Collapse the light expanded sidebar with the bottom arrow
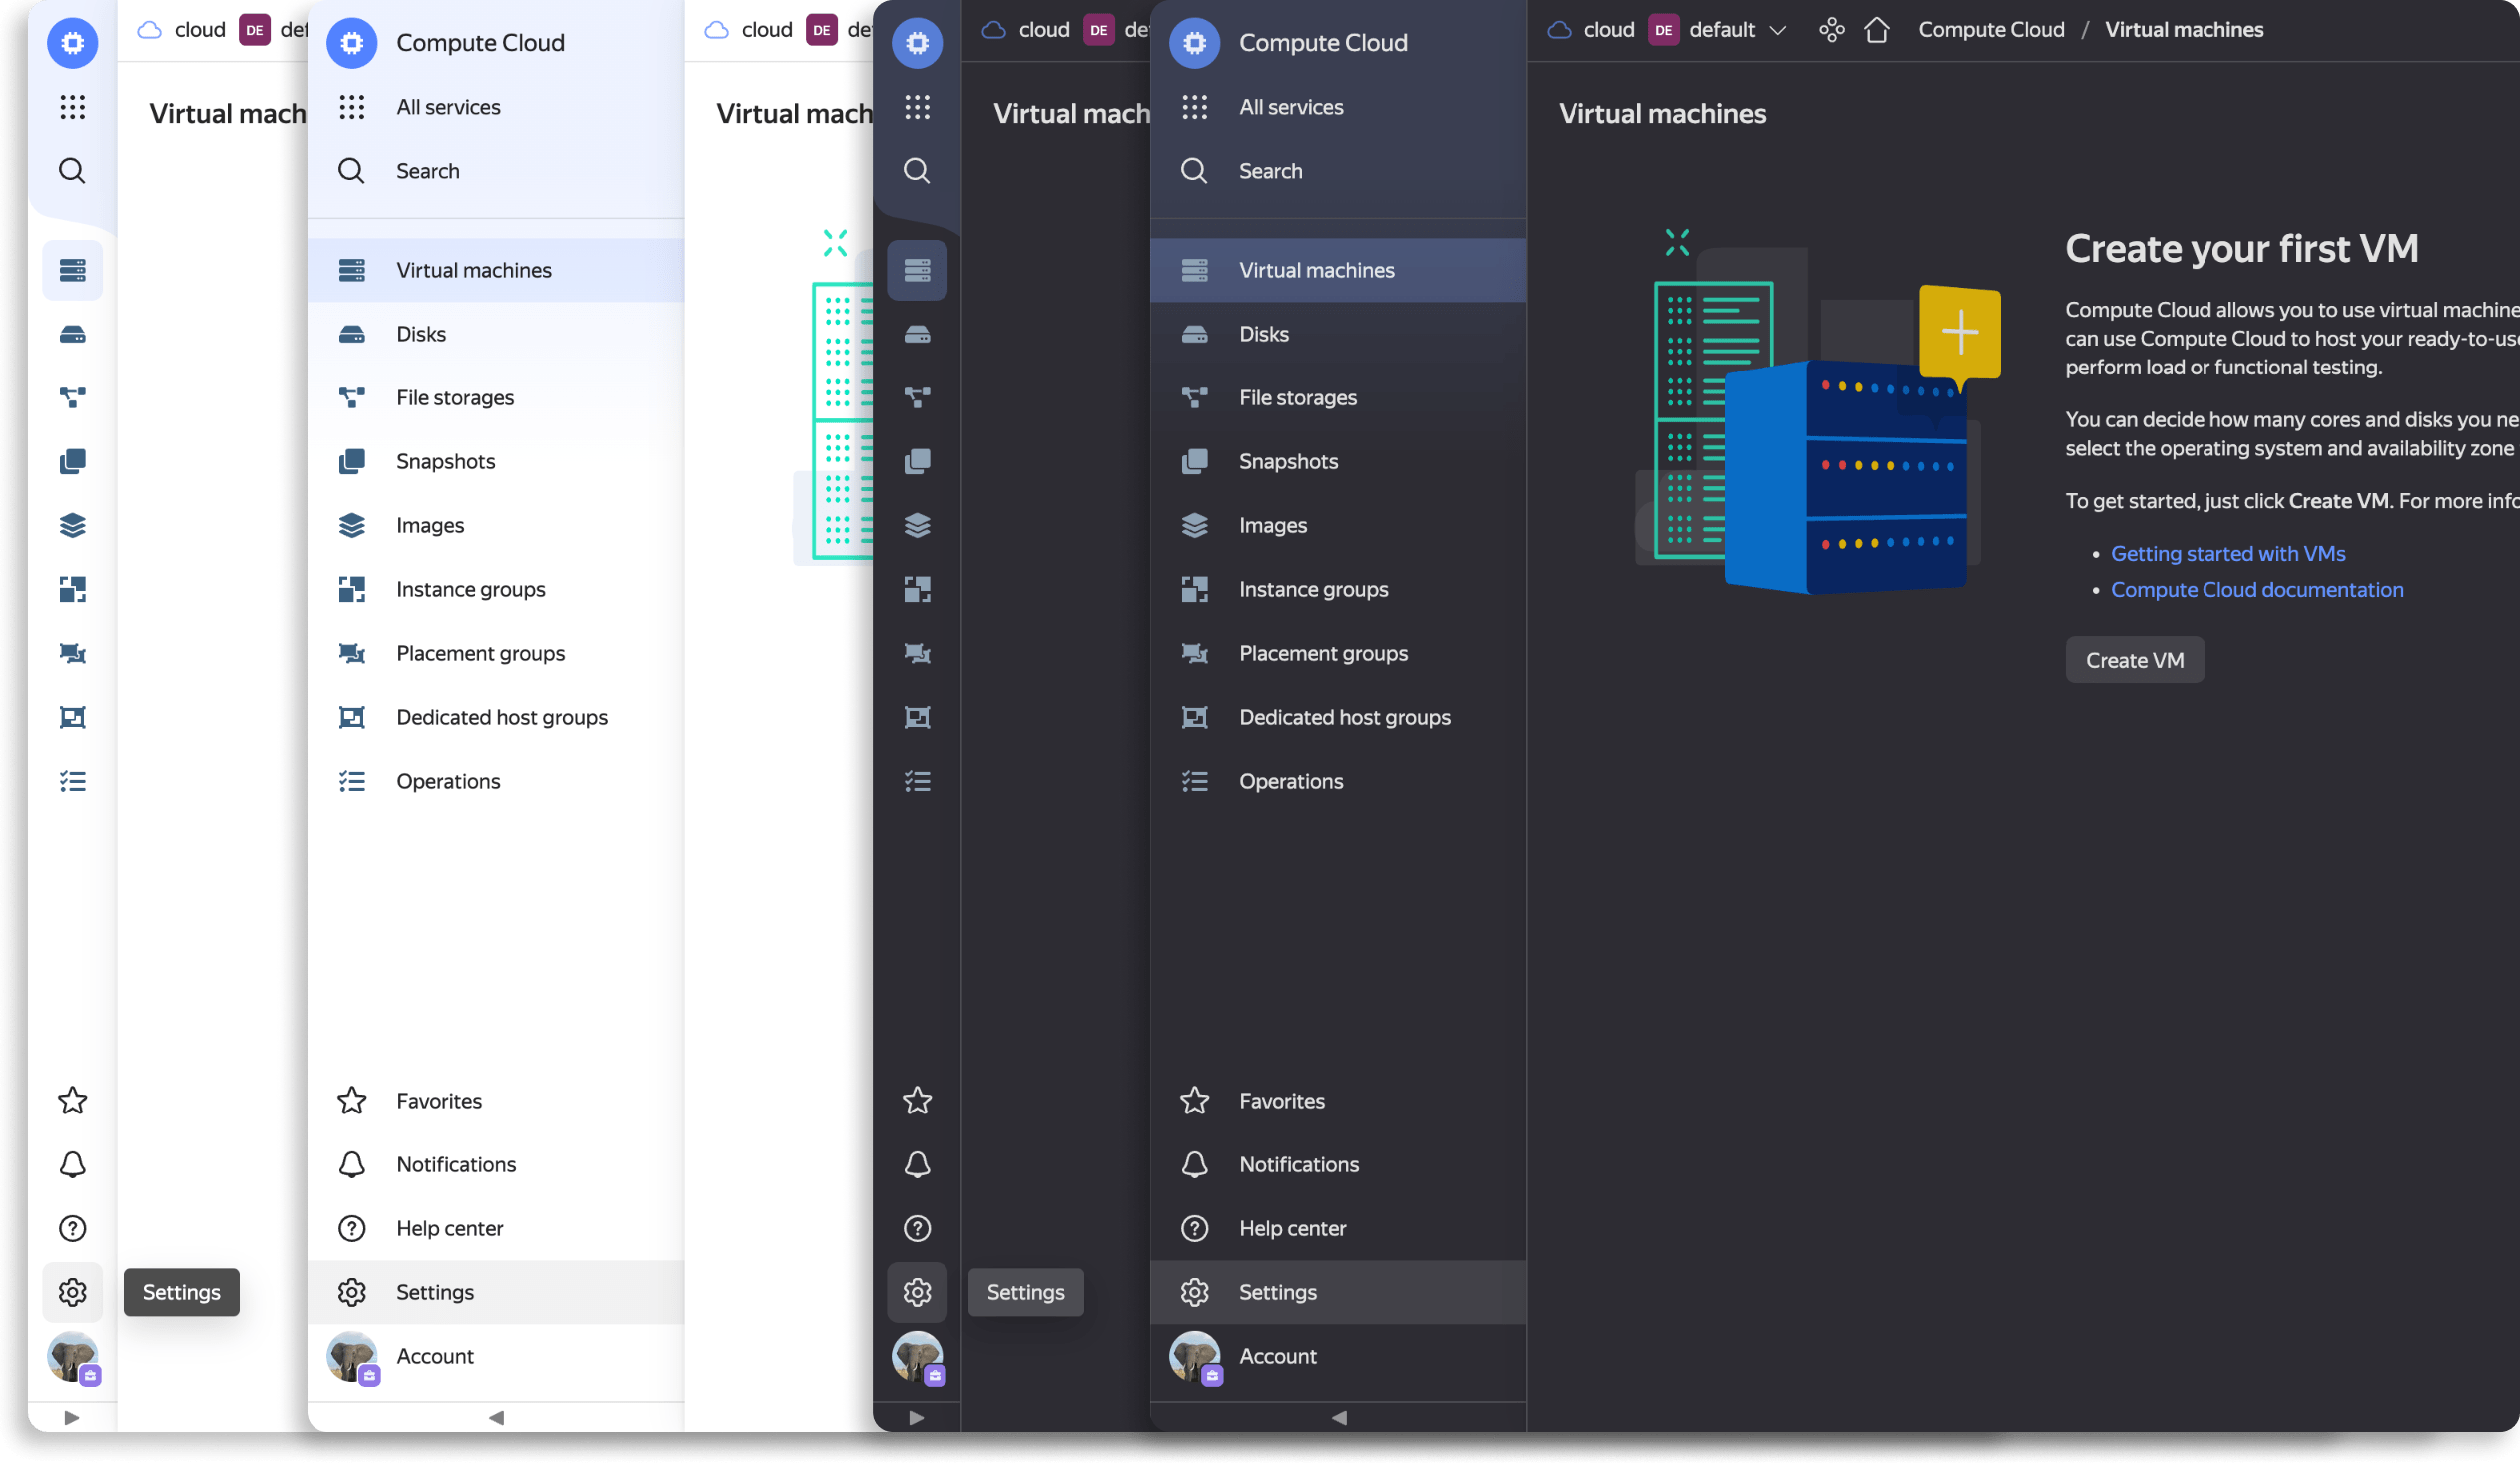This screenshot has width=2520, height=1482. tap(496, 1417)
